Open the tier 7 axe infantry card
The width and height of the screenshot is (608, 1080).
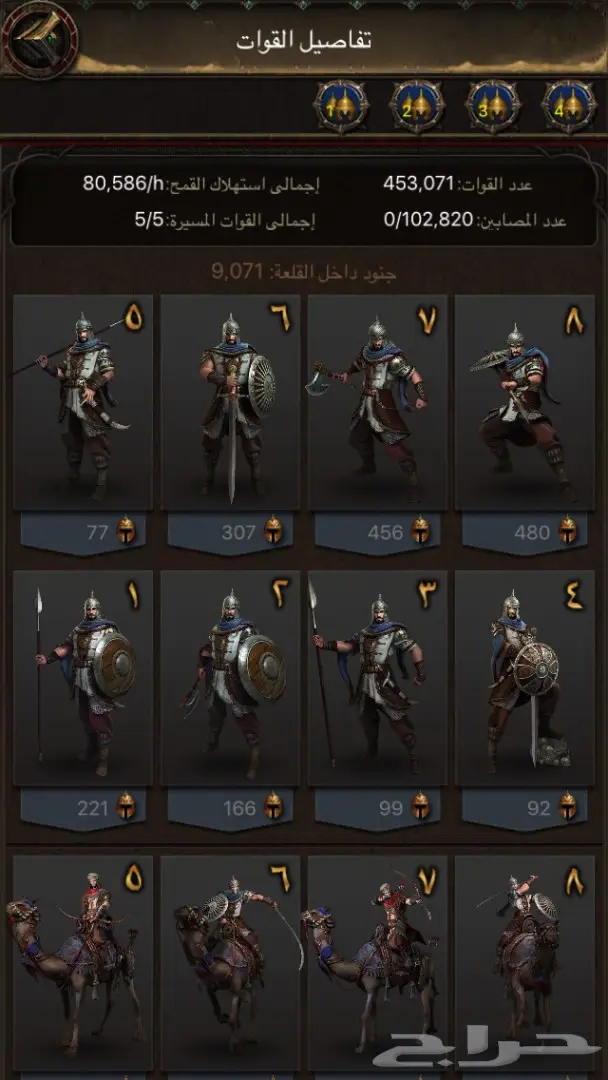pos(377,402)
